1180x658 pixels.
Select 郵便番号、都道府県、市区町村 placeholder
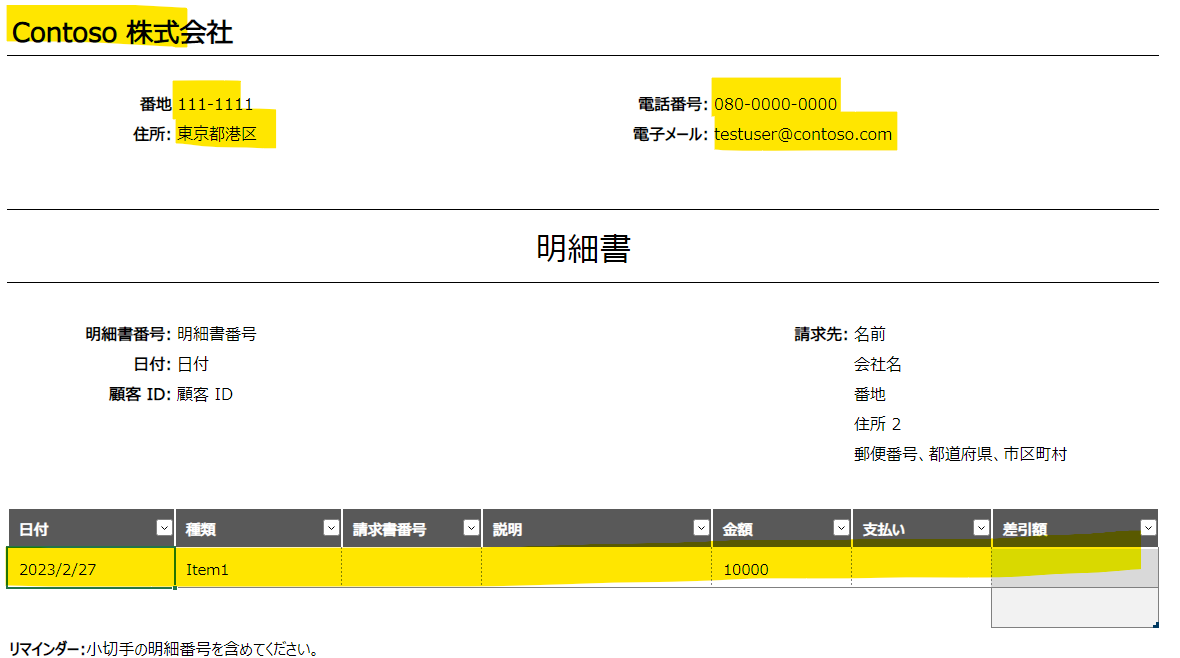[x=960, y=454]
